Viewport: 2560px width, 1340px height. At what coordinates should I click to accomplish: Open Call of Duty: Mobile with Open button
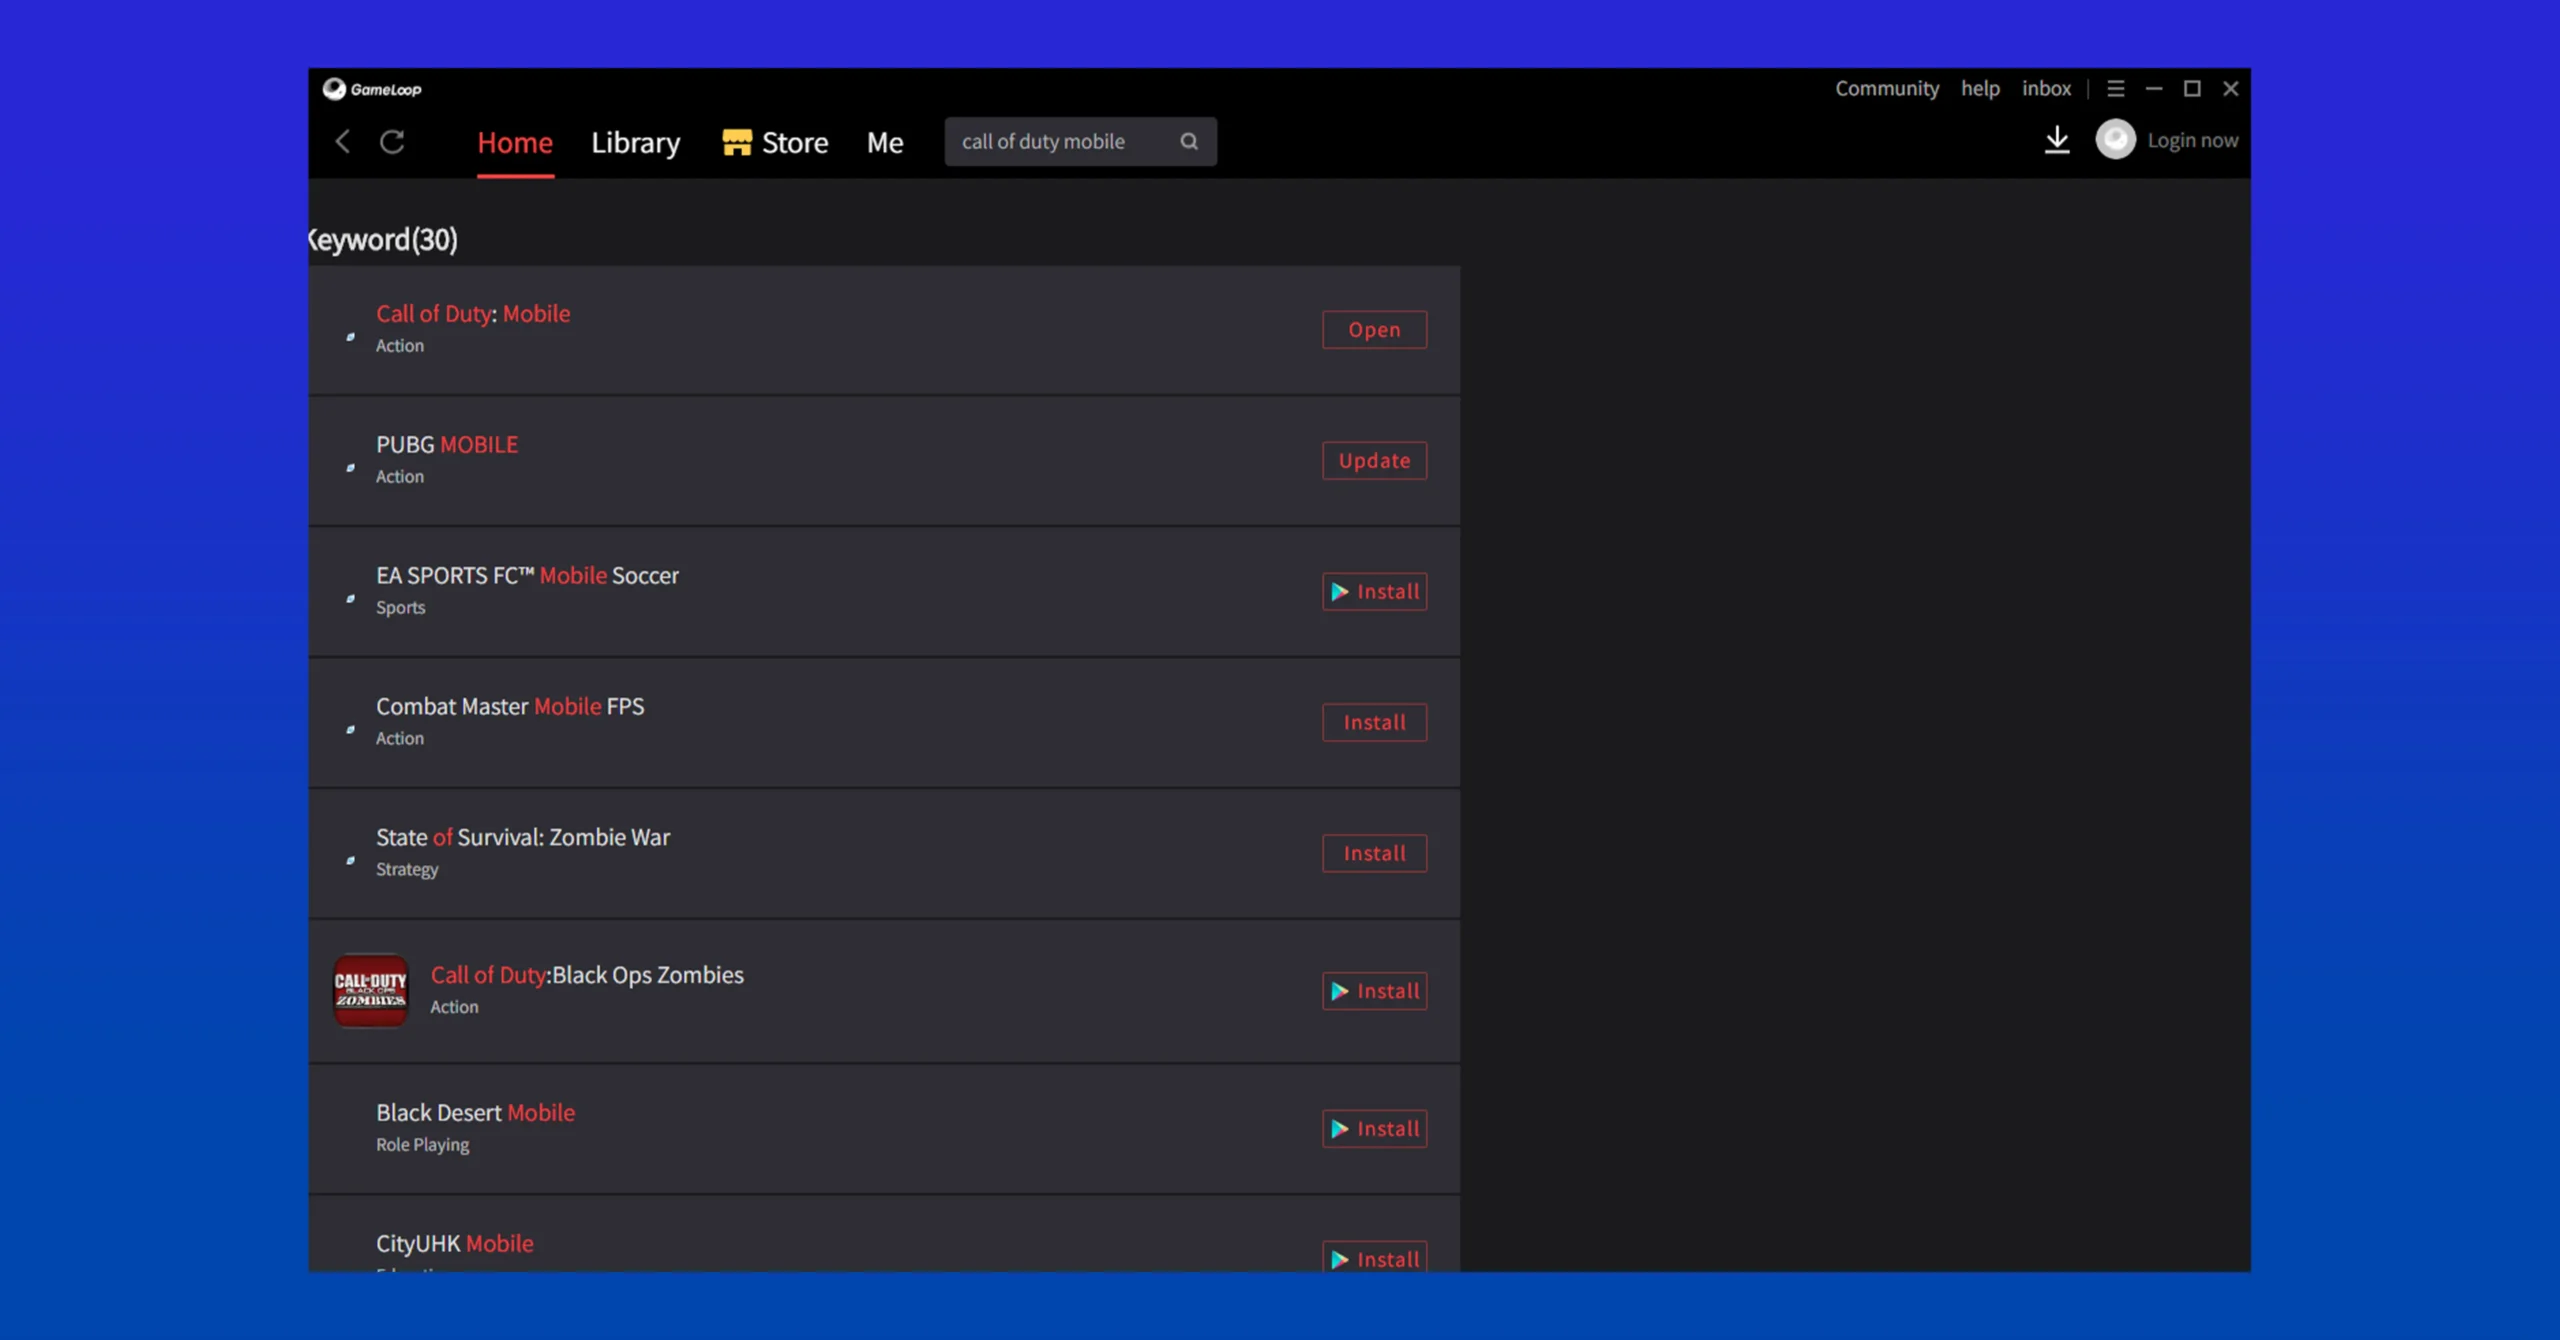pyautogui.click(x=1374, y=330)
